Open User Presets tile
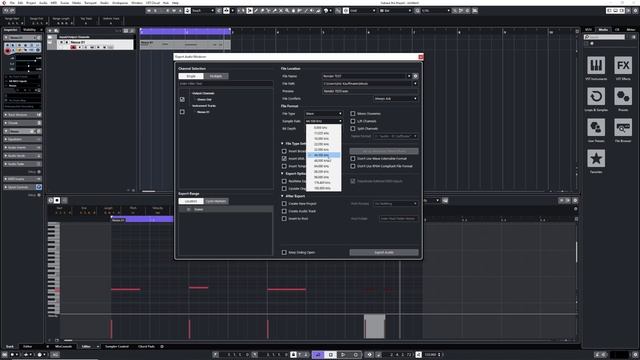 [596, 127]
